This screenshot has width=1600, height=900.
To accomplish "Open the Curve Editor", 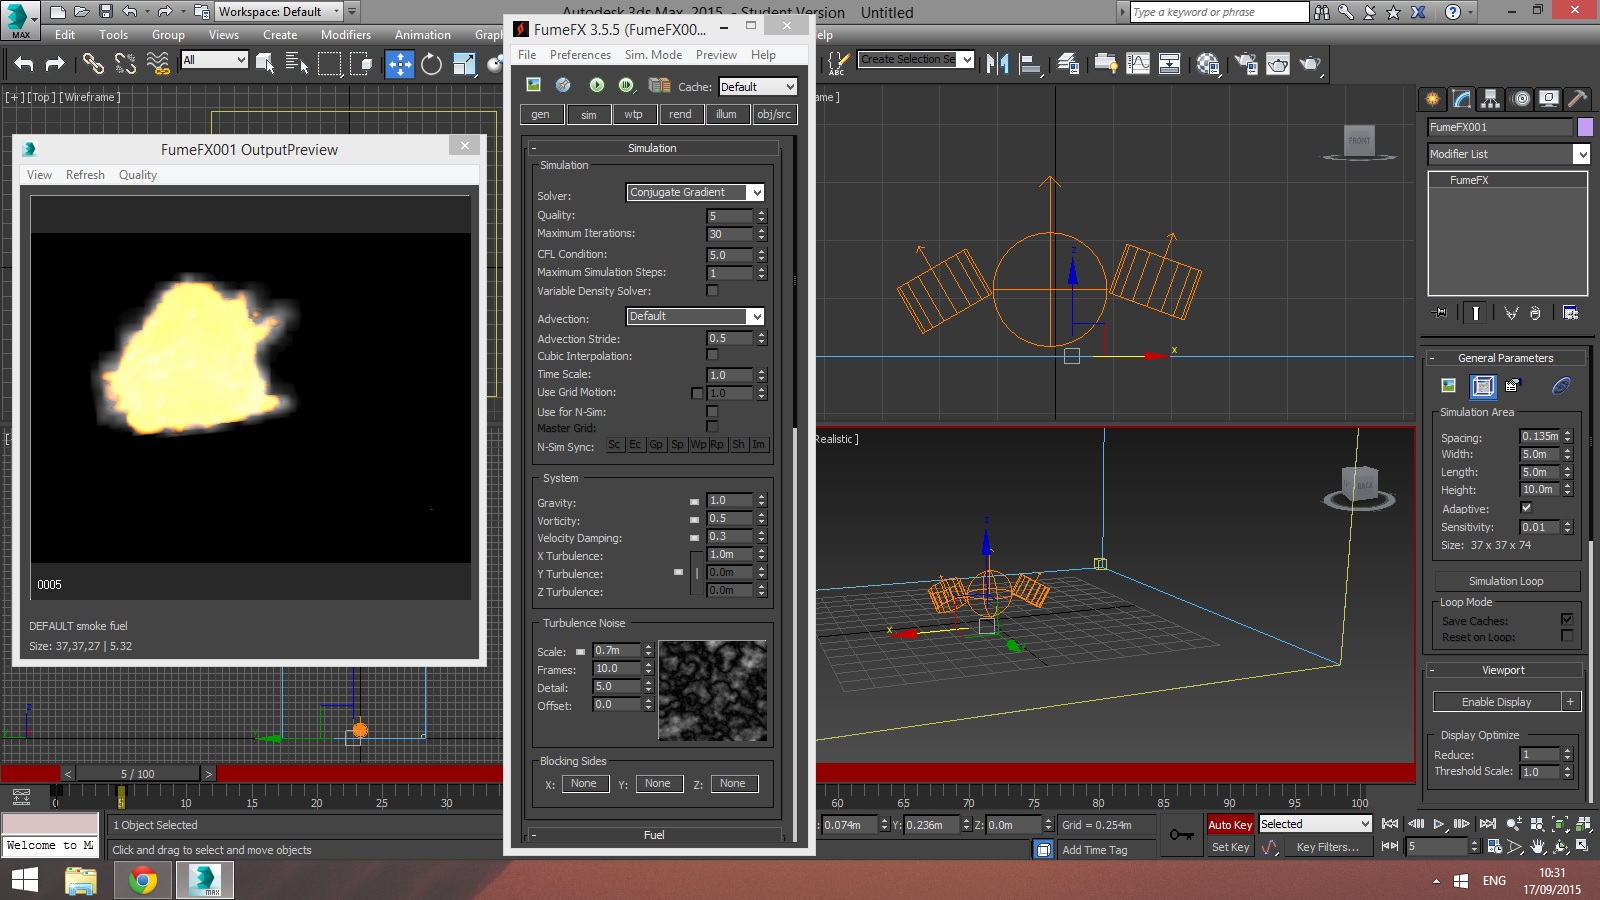I will (x=1138, y=64).
